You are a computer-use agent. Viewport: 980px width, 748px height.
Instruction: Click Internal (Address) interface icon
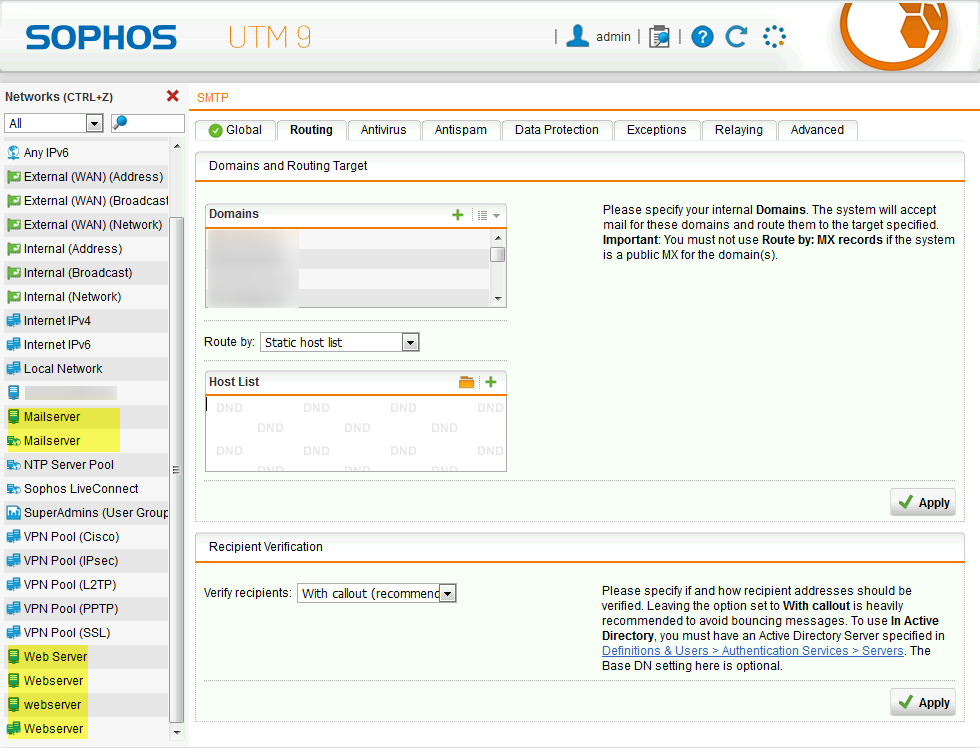(x=13, y=249)
